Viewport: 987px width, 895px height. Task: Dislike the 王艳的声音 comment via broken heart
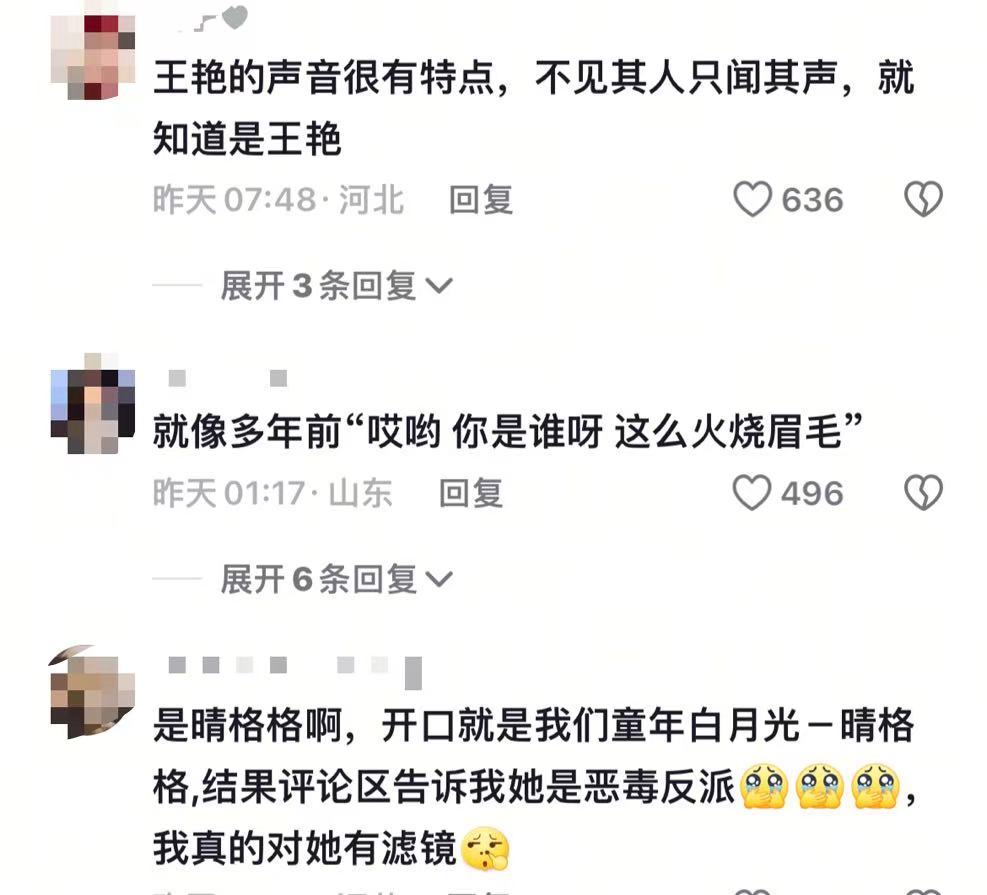pyautogui.click(x=923, y=199)
